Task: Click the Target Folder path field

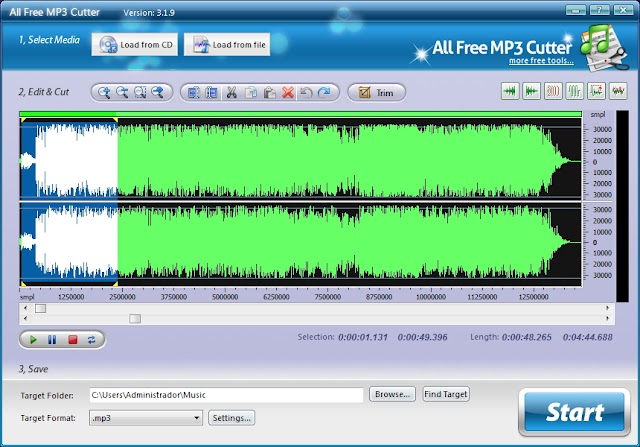Action: 226,395
